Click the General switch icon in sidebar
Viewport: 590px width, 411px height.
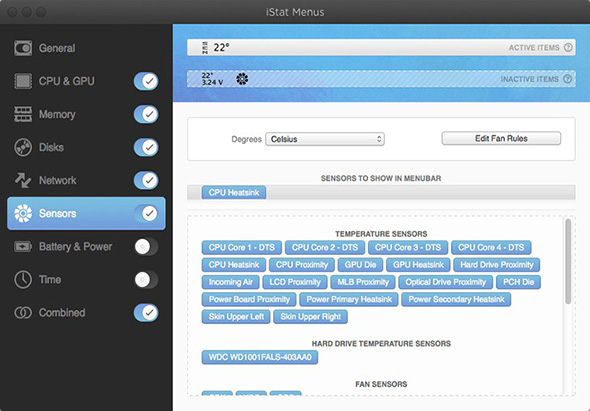coord(23,48)
